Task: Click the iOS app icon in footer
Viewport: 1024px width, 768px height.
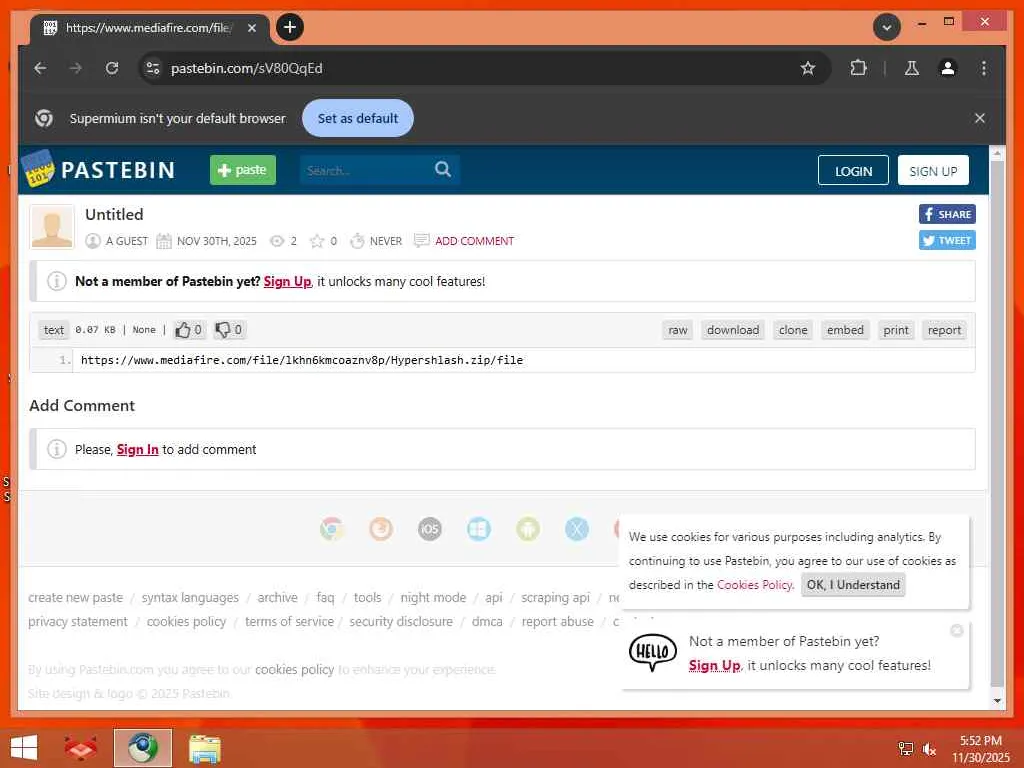Action: pos(430,528)
